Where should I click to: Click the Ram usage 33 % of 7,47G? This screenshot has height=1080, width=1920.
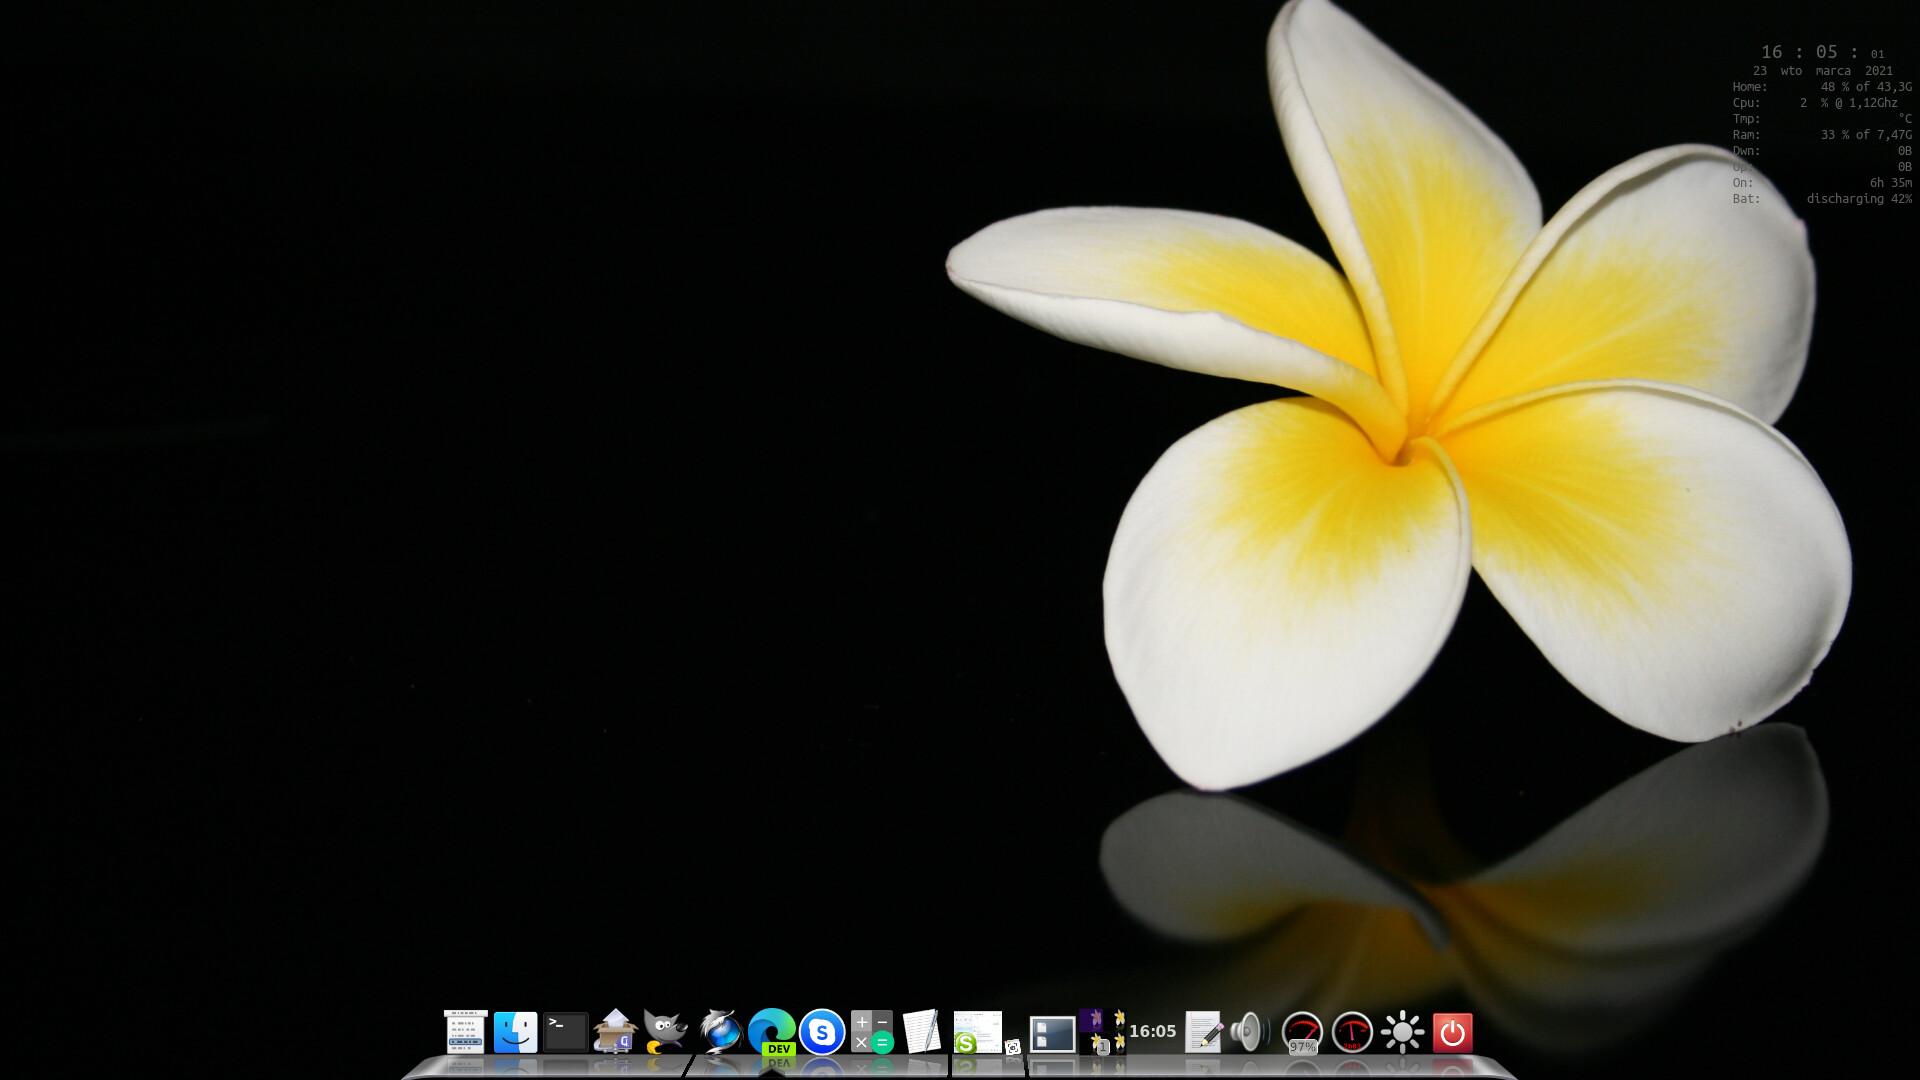[1866, 135]
